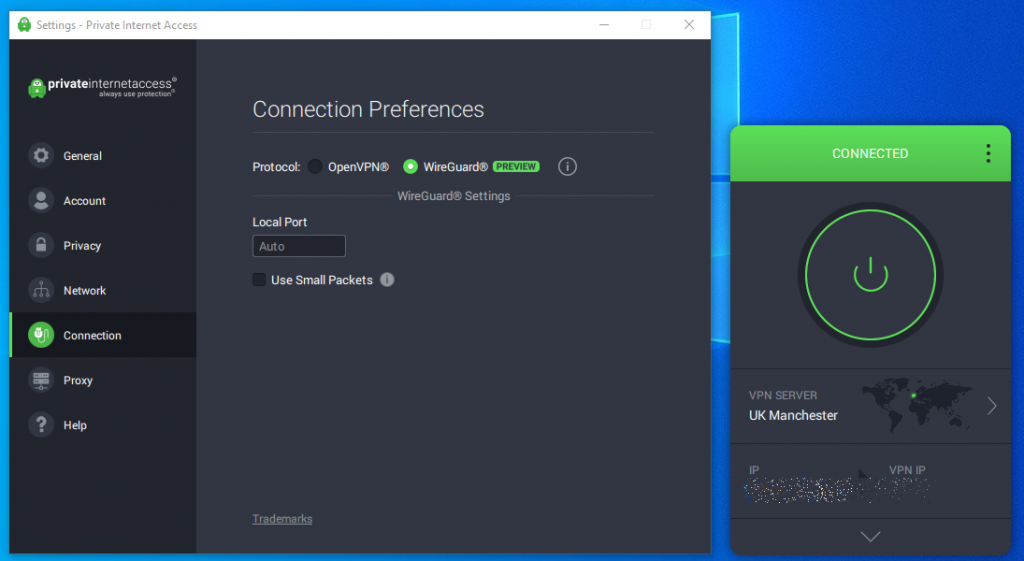
Task: Open server list via VPN Server chevron
Action: [x=992, y=406]
